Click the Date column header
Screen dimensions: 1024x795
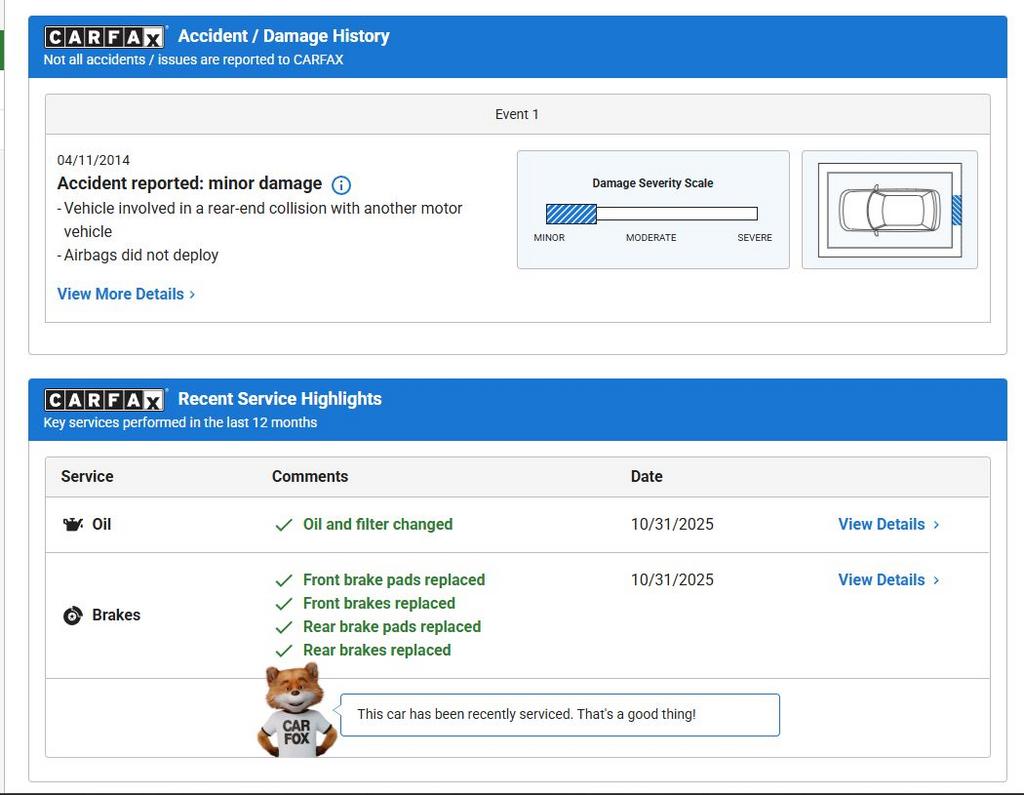(646, 476)
